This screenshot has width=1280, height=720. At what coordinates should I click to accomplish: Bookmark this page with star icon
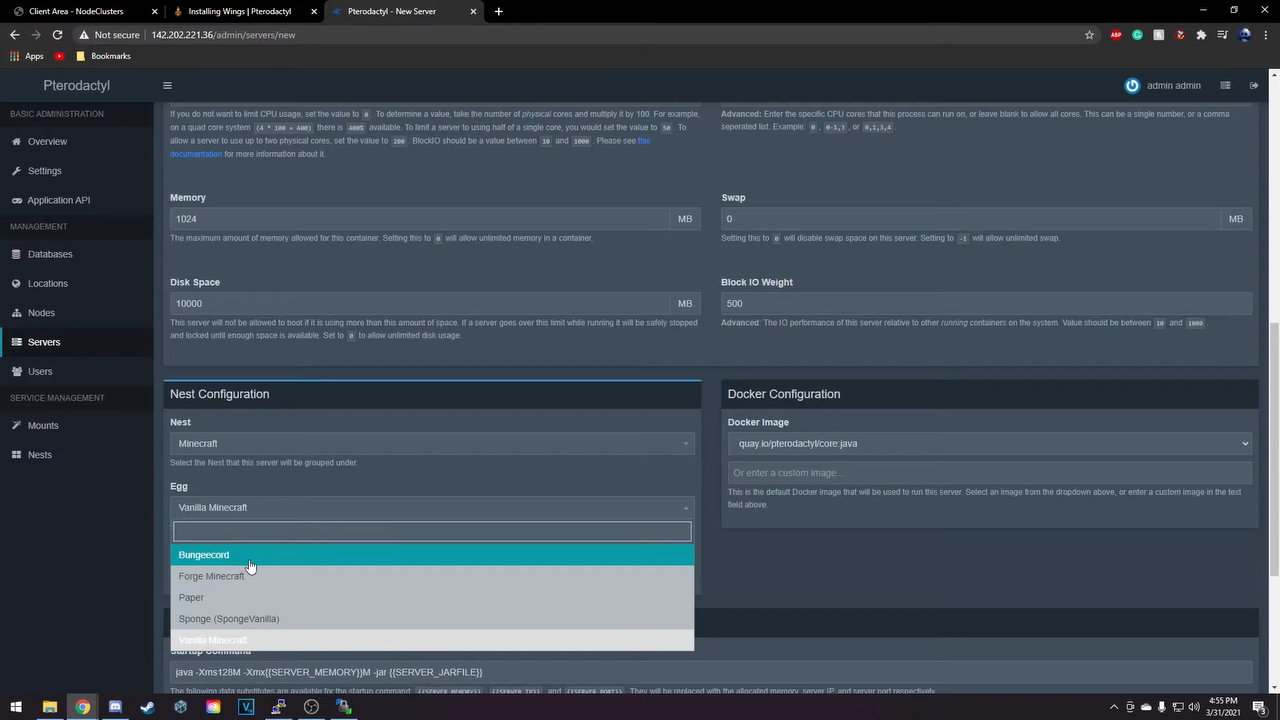coord(1089,35)
